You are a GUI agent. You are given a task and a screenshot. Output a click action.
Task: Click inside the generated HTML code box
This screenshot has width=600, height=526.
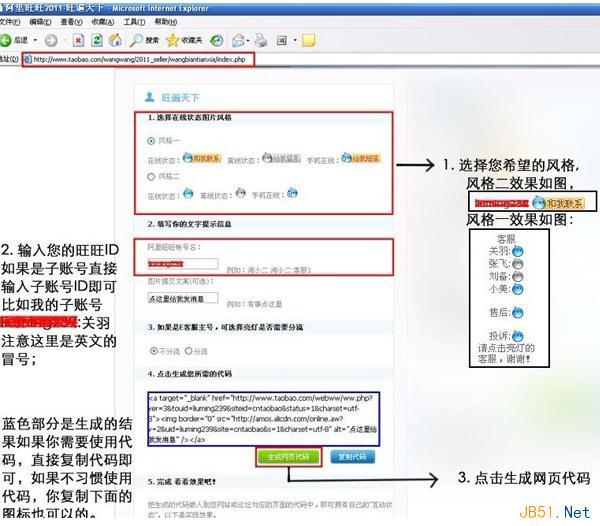pyautogui.click(x=264, y=419)
